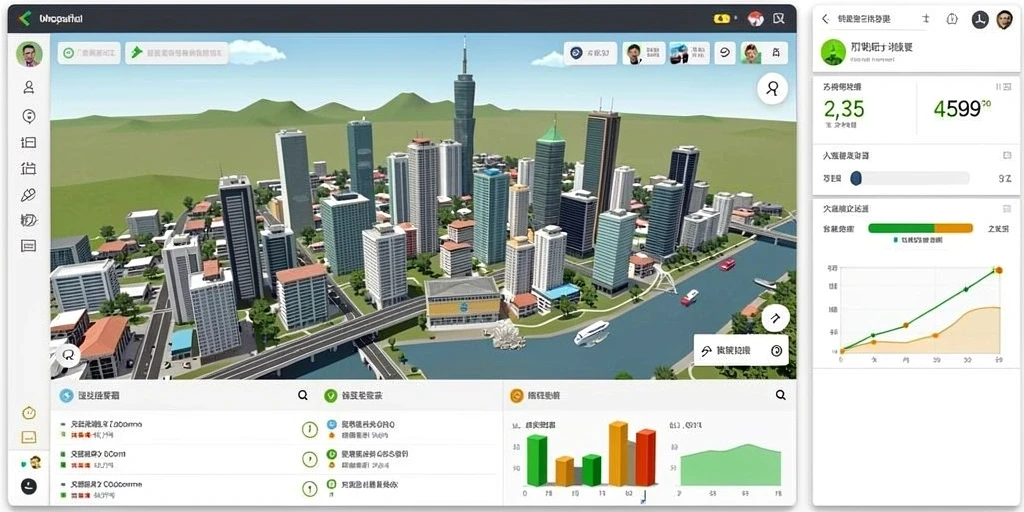Image resolution: width=1024 pixels, height=512 pixels.
Task: Open the list icon below the location pin
Action: click(29, 142)
